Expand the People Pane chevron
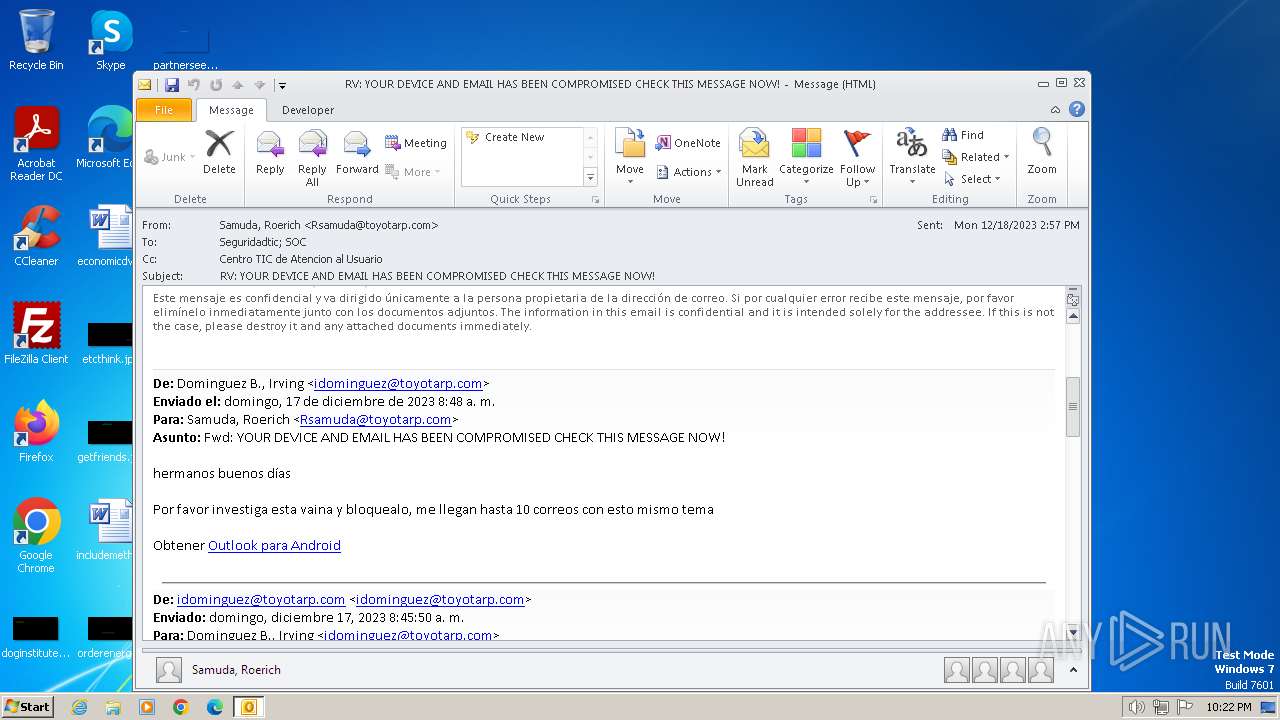Viewport: 1280px width, 720px height. (x=1073, y=670)
